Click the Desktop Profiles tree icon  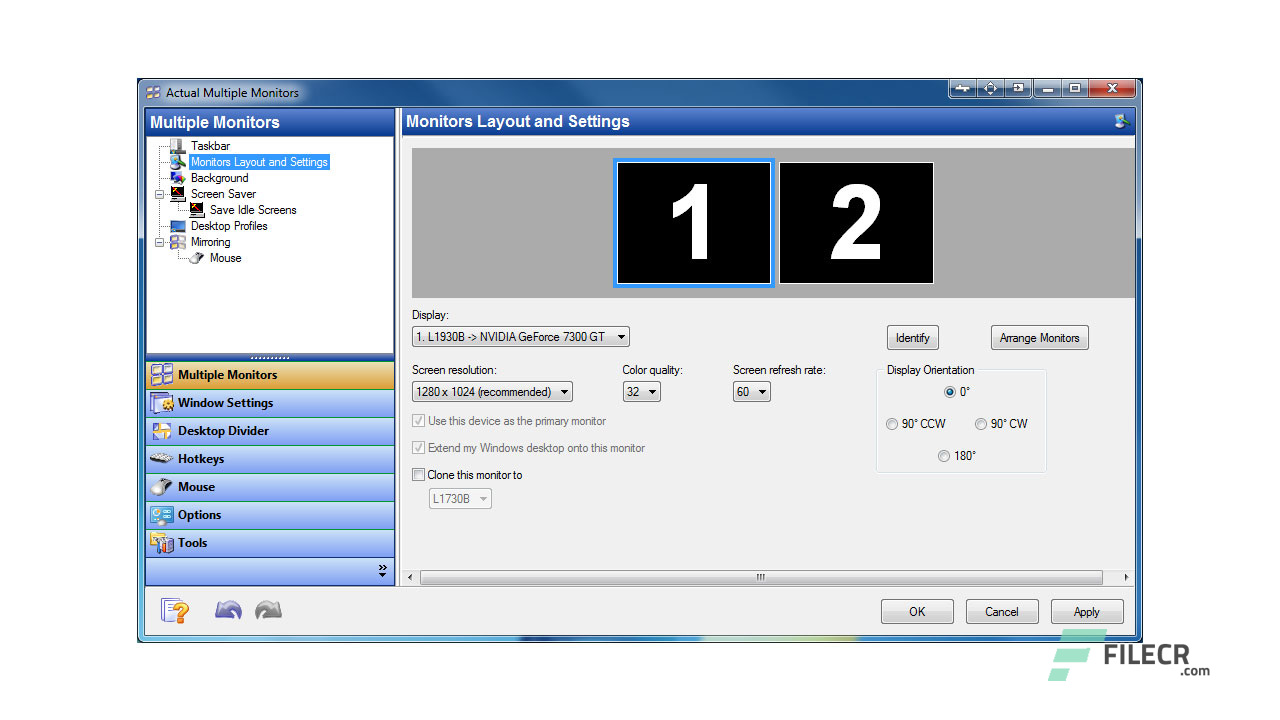(178, 226)
